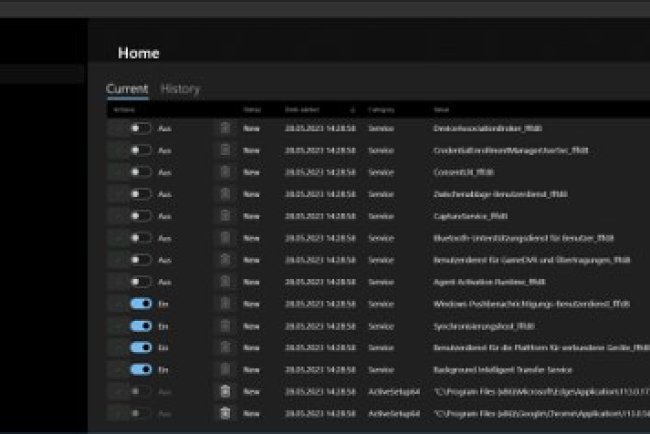The height and width of the screenshot is (434, 650).
Task: Remove the ConsentUX service entry via trash
Action: 225,172
